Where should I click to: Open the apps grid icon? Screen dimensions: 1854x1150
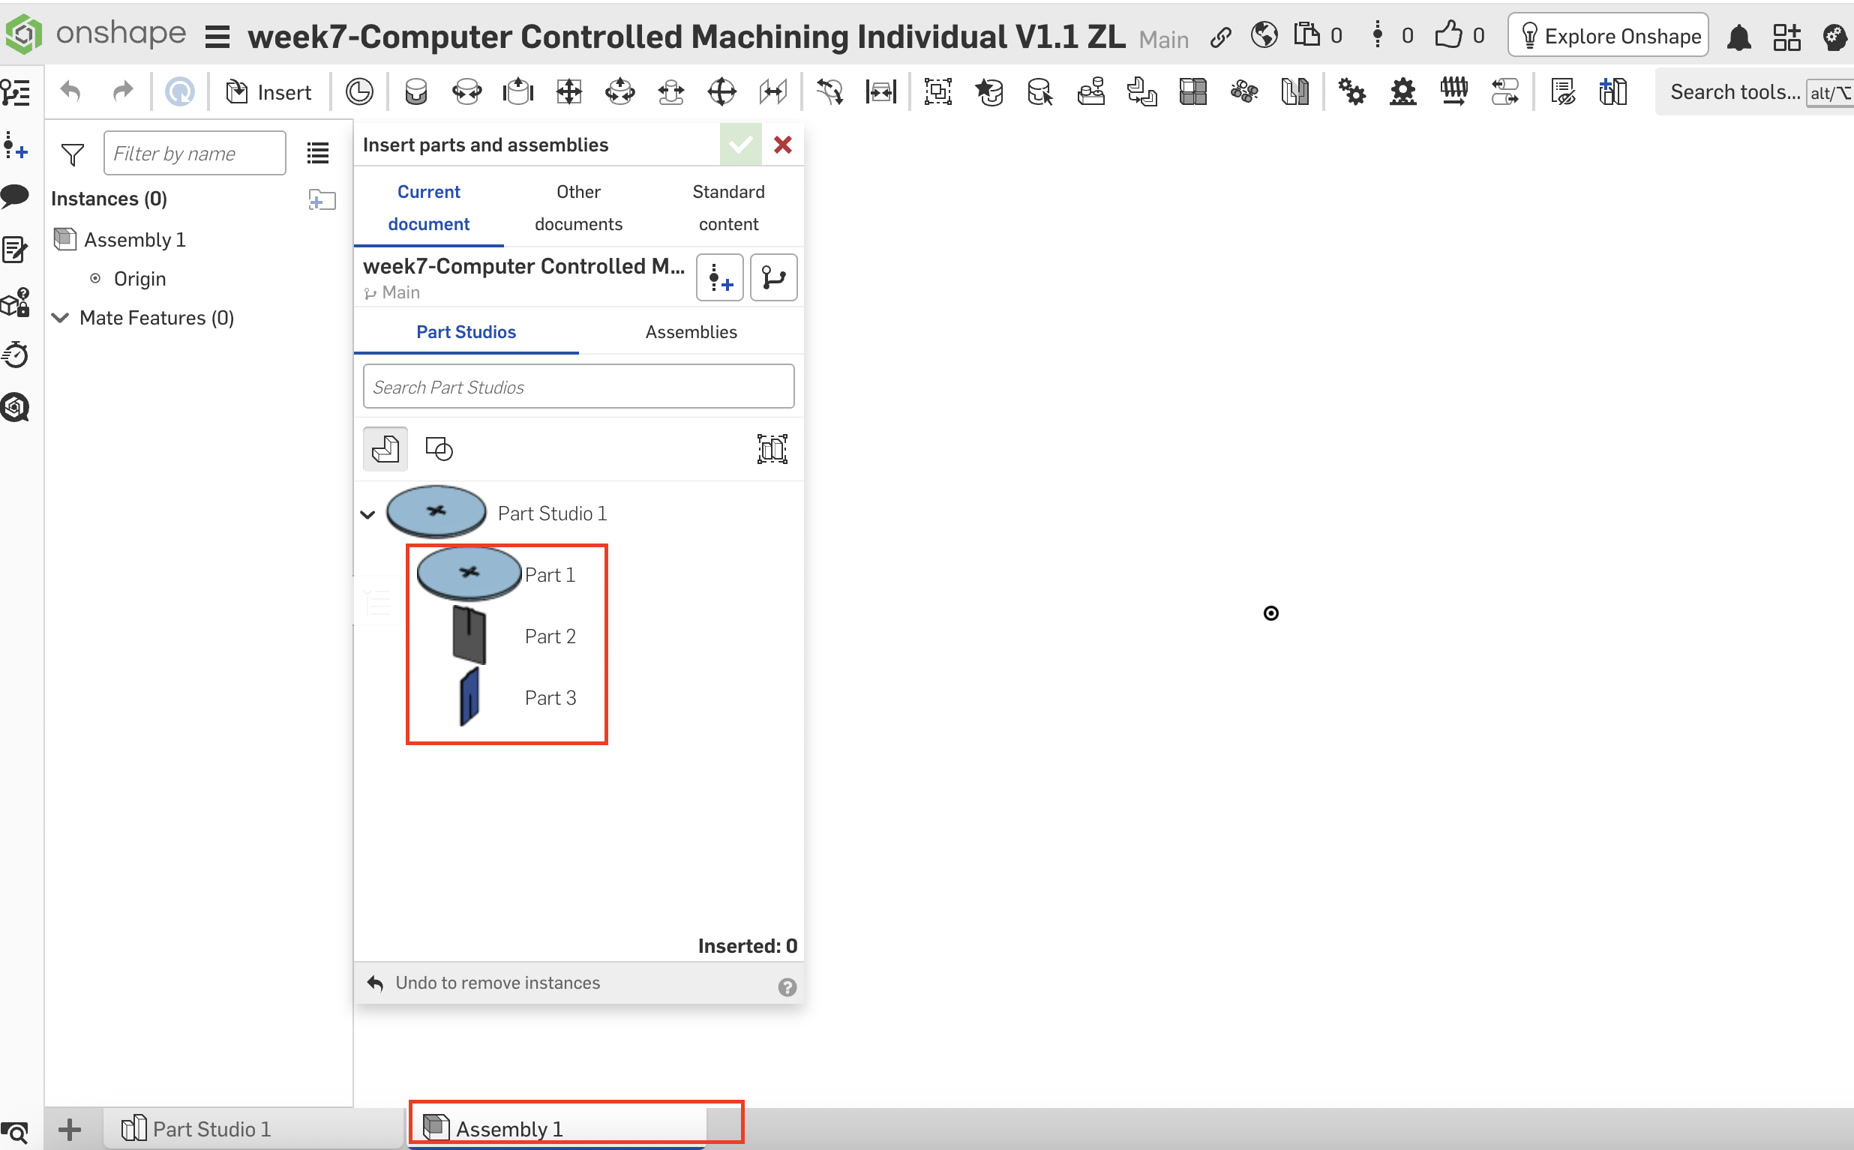(1787, 37)
